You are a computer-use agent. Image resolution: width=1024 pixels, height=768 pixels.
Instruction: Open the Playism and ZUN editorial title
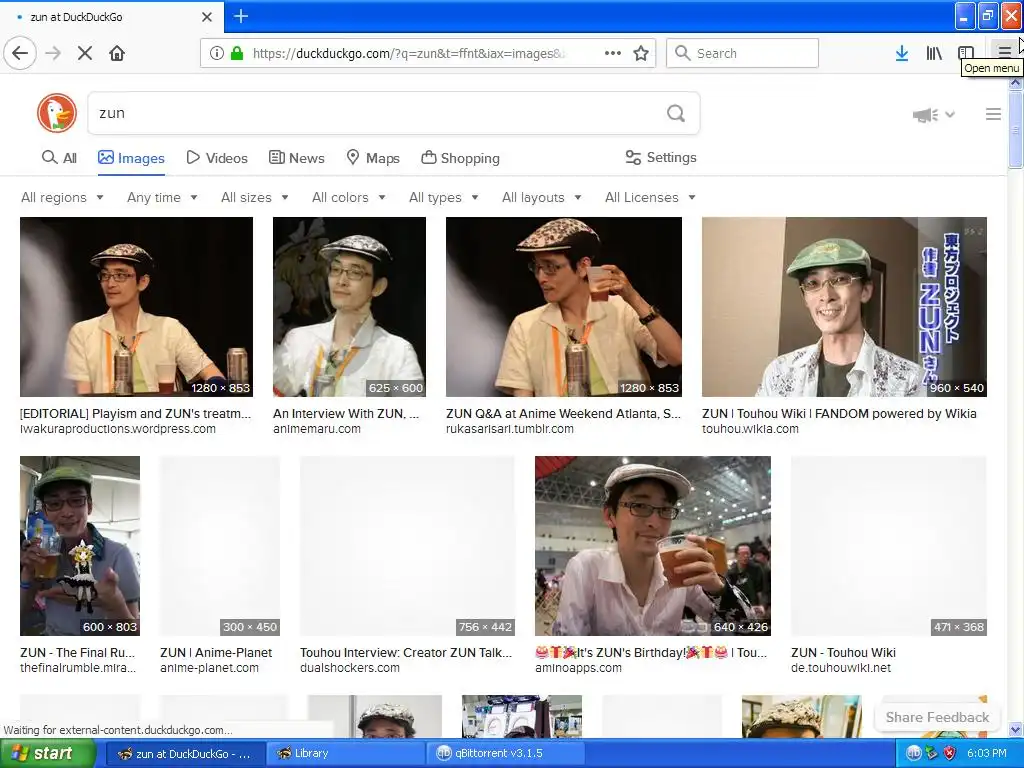pos(135,413)
